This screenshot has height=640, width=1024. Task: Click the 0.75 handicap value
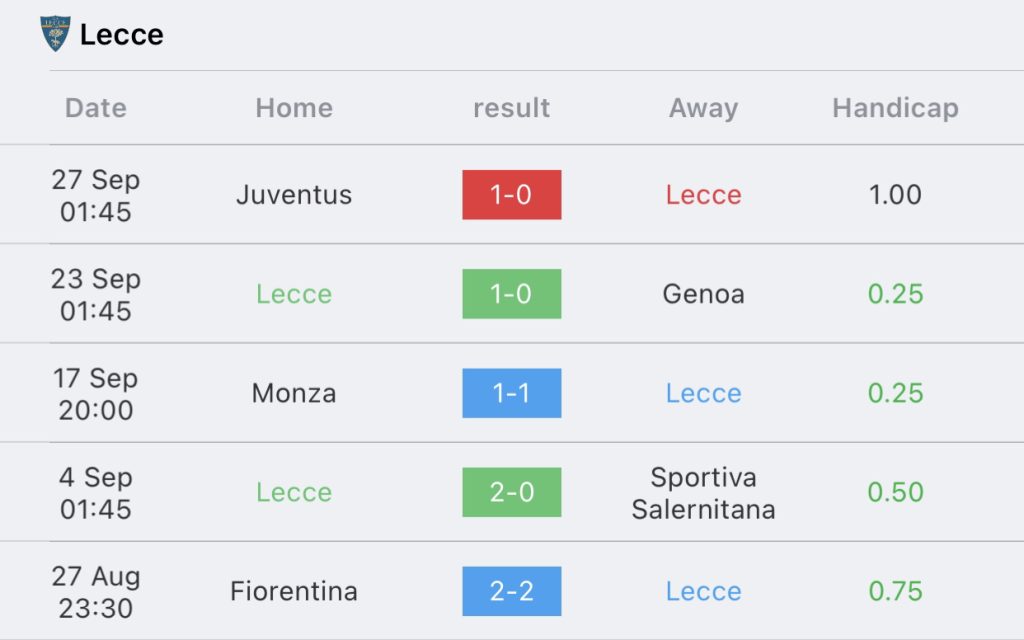point(895,591)
